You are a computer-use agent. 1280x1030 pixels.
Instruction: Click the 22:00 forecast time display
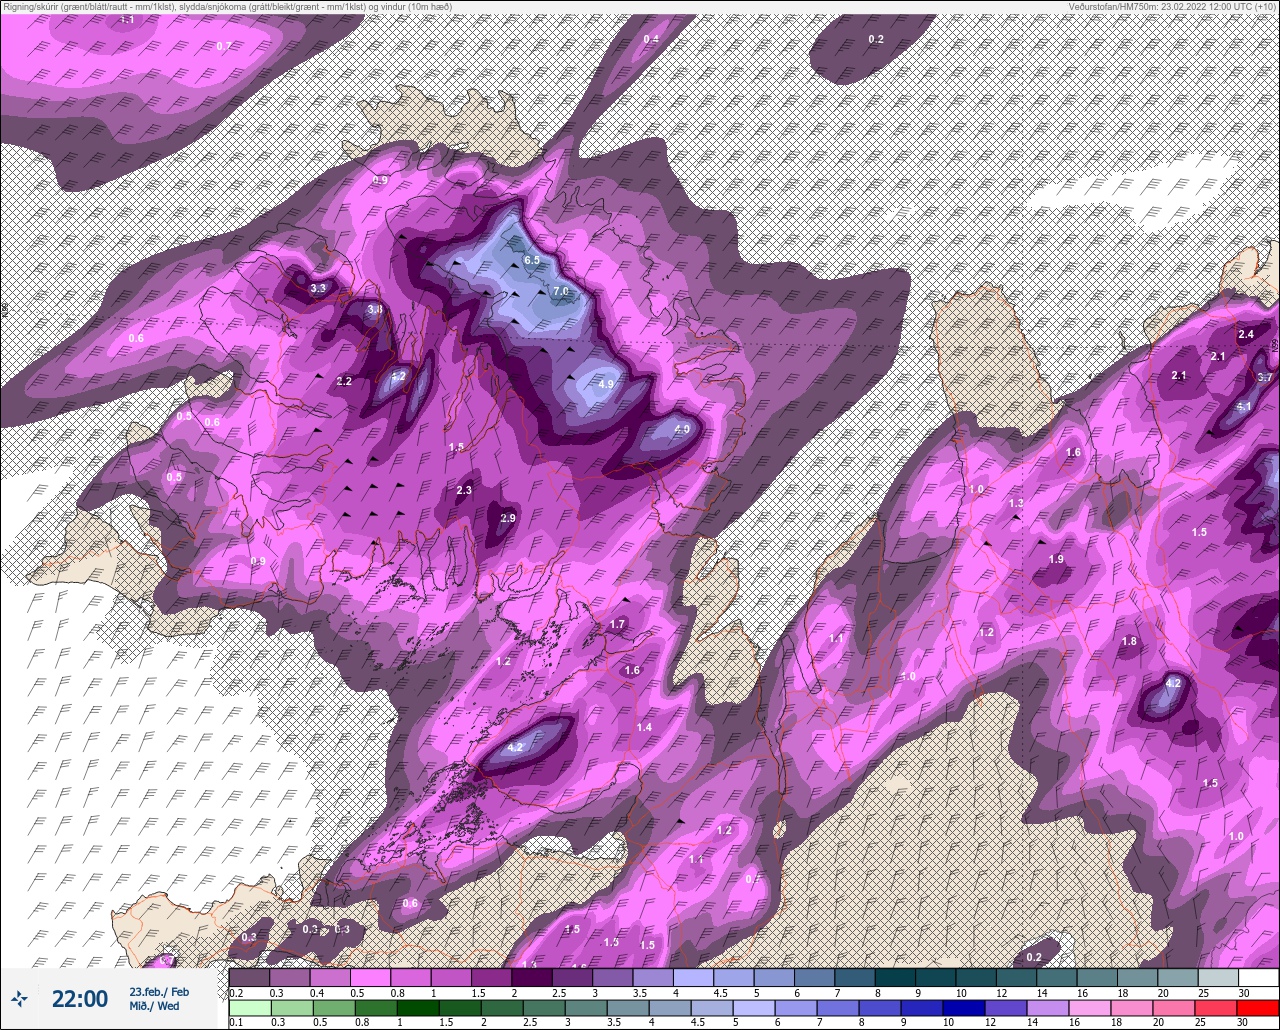pos(80,999)
